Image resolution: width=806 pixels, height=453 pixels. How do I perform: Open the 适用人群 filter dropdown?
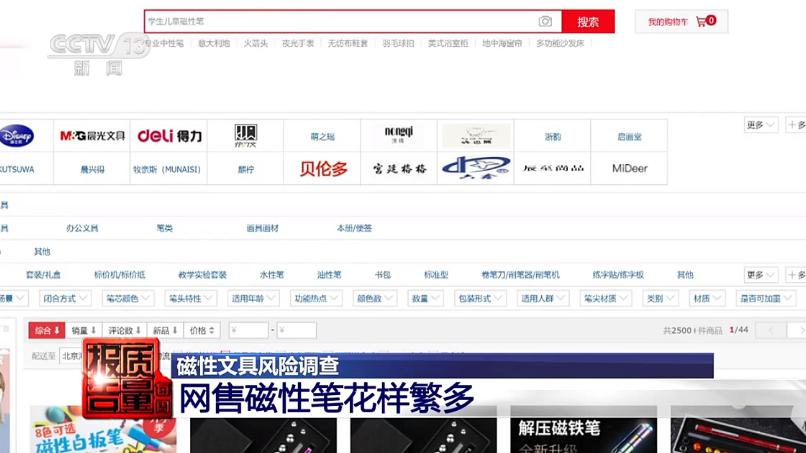[543, 298]
